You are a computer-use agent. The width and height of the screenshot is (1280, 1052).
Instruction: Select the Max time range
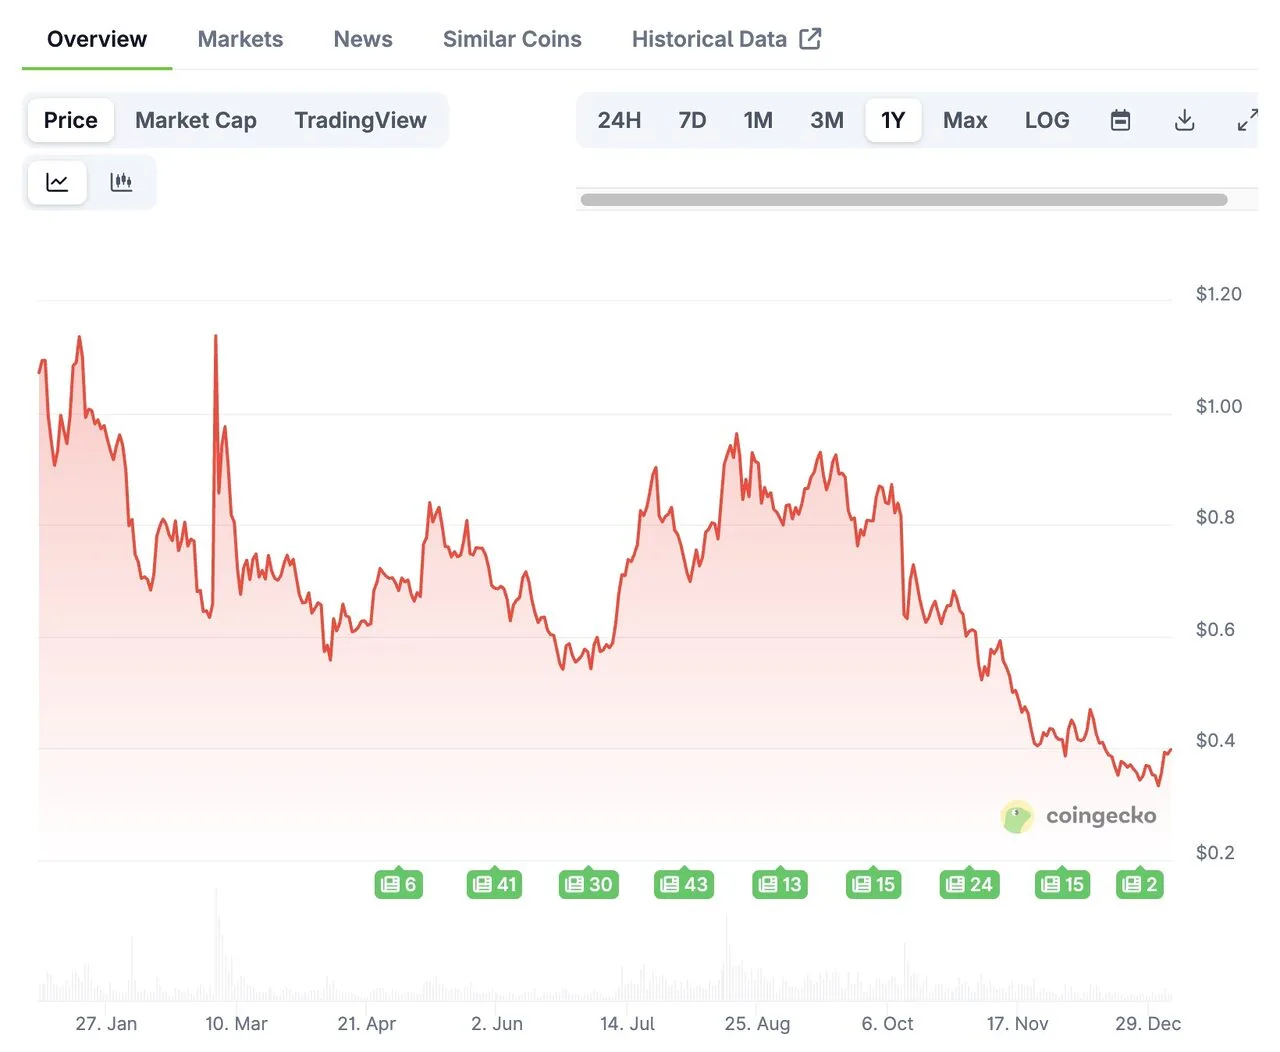click(964, 120)
